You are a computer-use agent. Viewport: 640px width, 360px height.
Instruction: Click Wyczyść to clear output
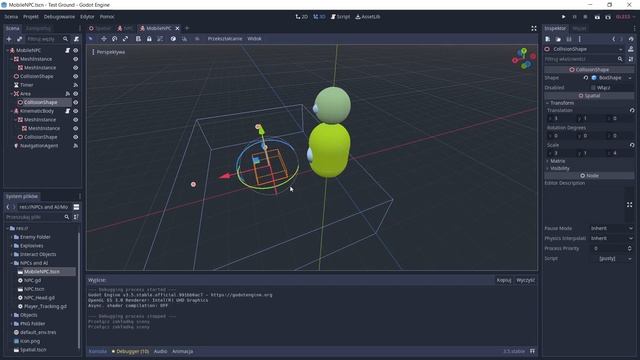tap(525, 280)
